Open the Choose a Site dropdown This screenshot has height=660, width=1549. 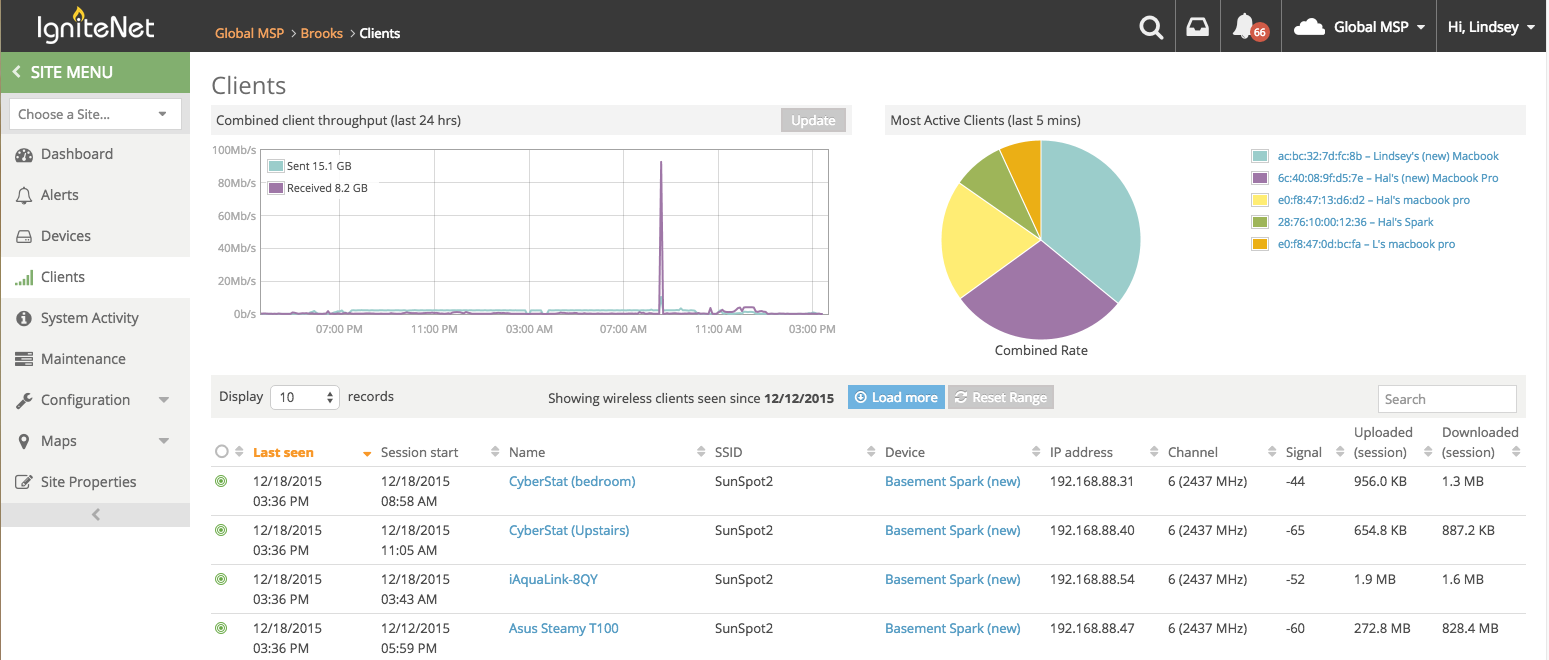click(94, 113)
